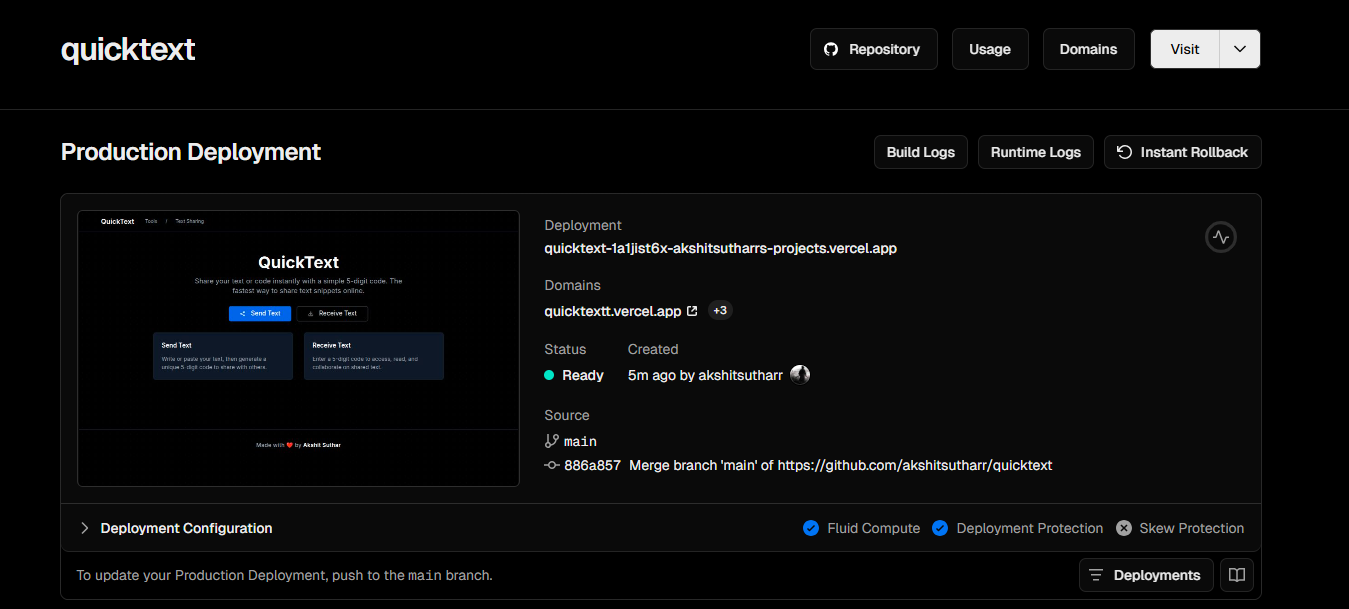1349x609 pixels.
Task: Open the Usage page button
Action: click(990, 49)
